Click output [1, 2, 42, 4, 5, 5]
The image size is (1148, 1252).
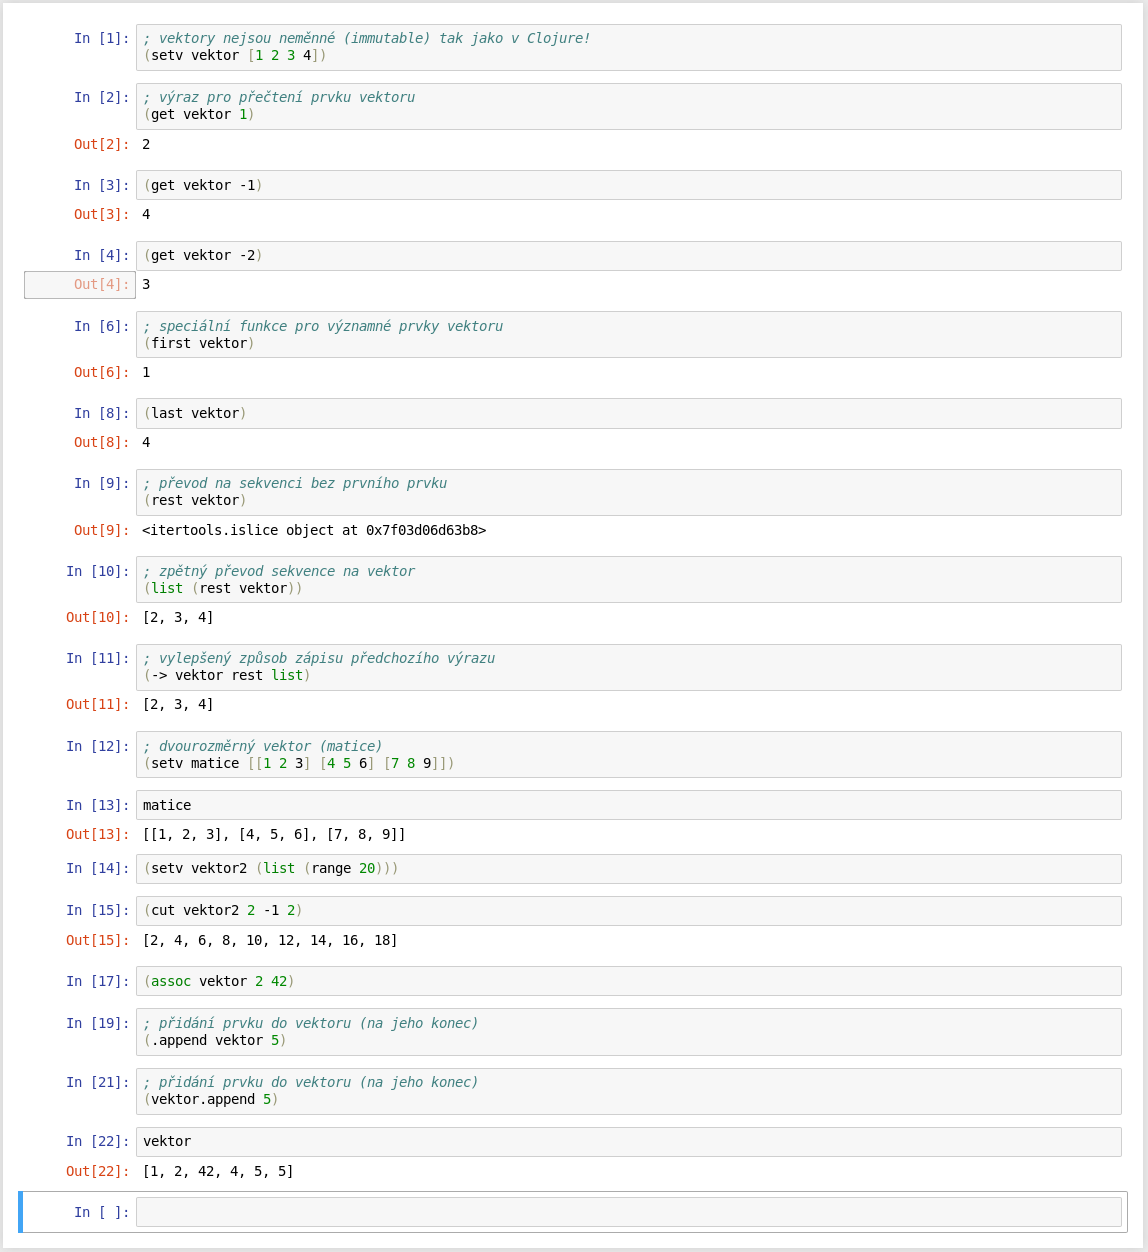click(x=218, y=1171)
